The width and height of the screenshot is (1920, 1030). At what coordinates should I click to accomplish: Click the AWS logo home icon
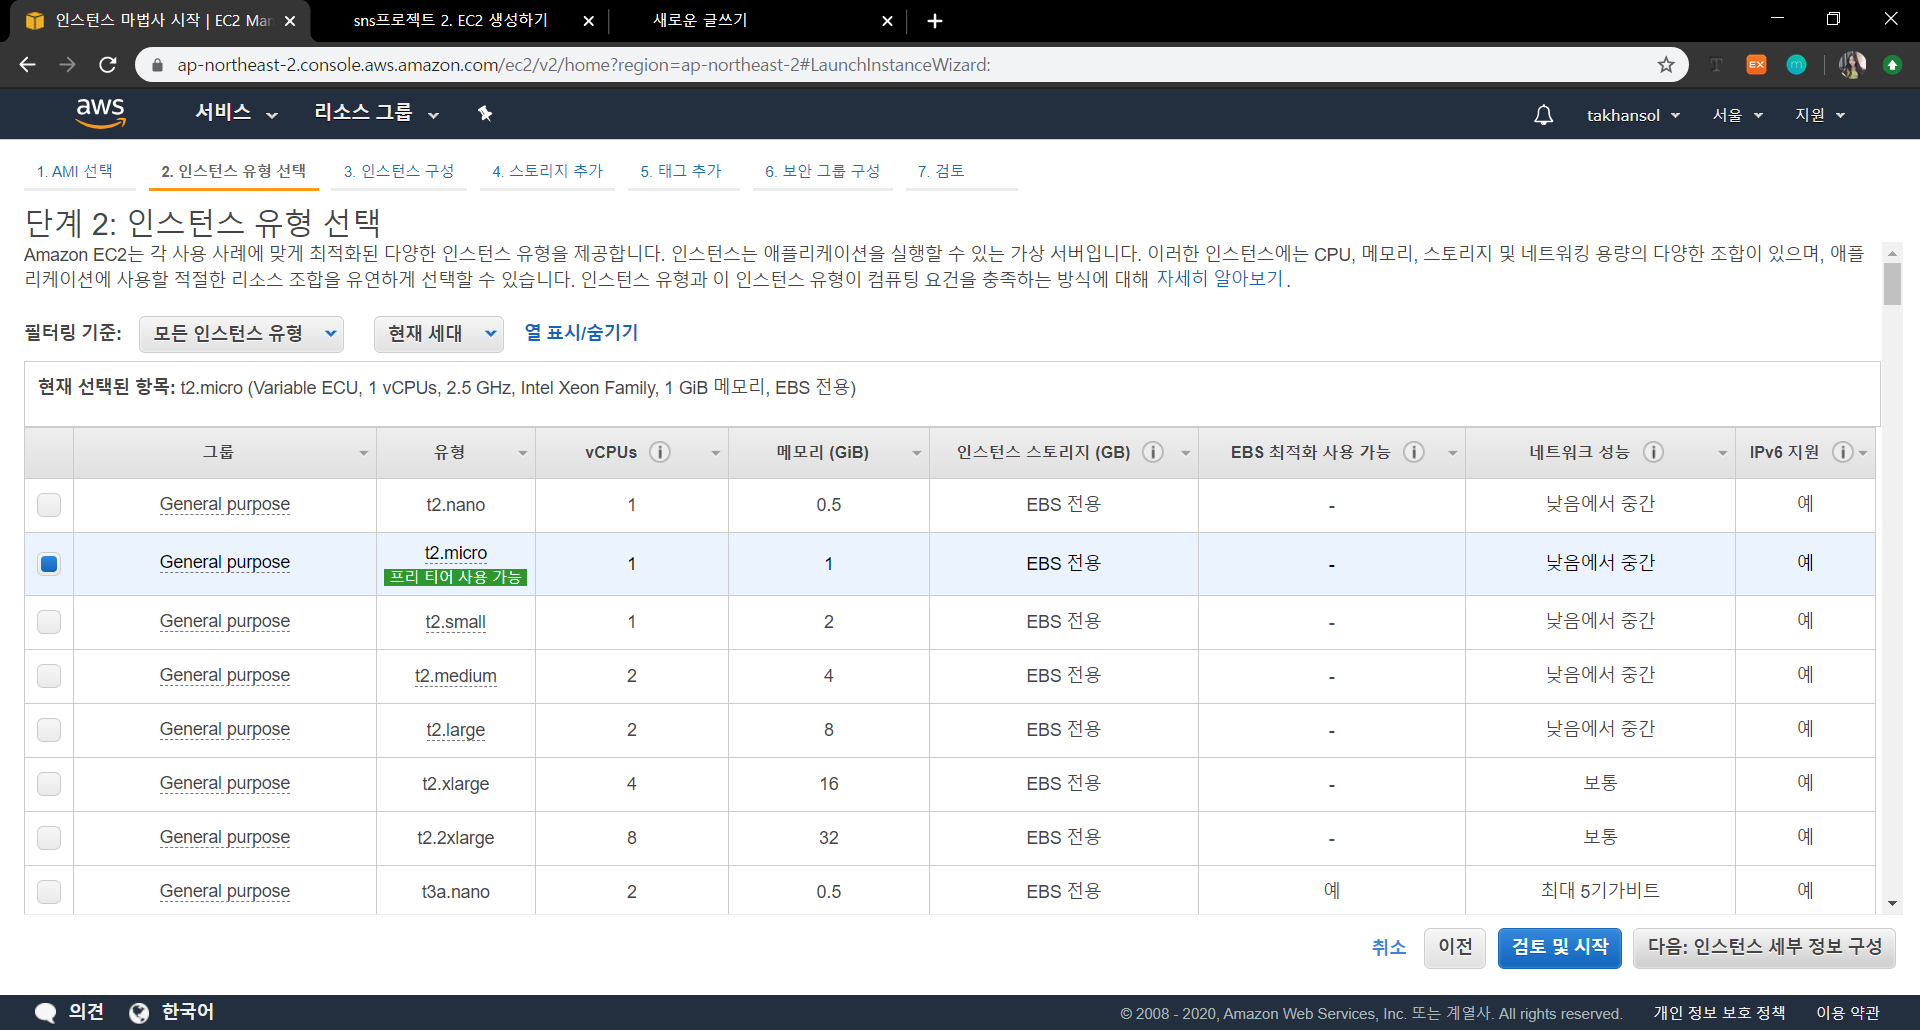pos(101,113)
